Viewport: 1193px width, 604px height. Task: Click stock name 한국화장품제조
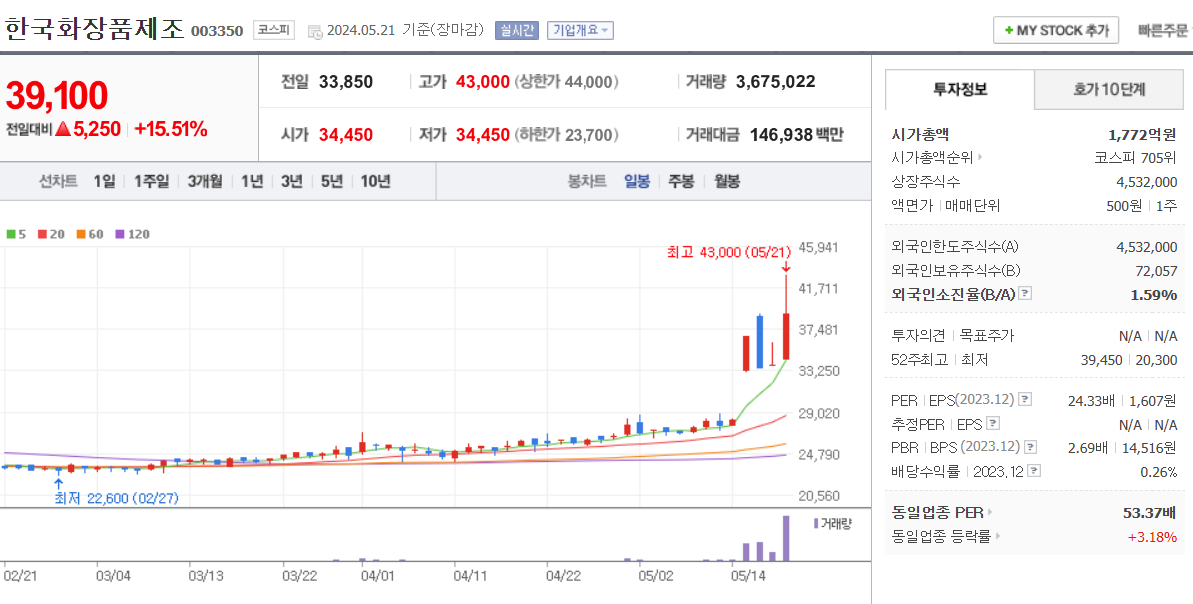tap(95, 29)
